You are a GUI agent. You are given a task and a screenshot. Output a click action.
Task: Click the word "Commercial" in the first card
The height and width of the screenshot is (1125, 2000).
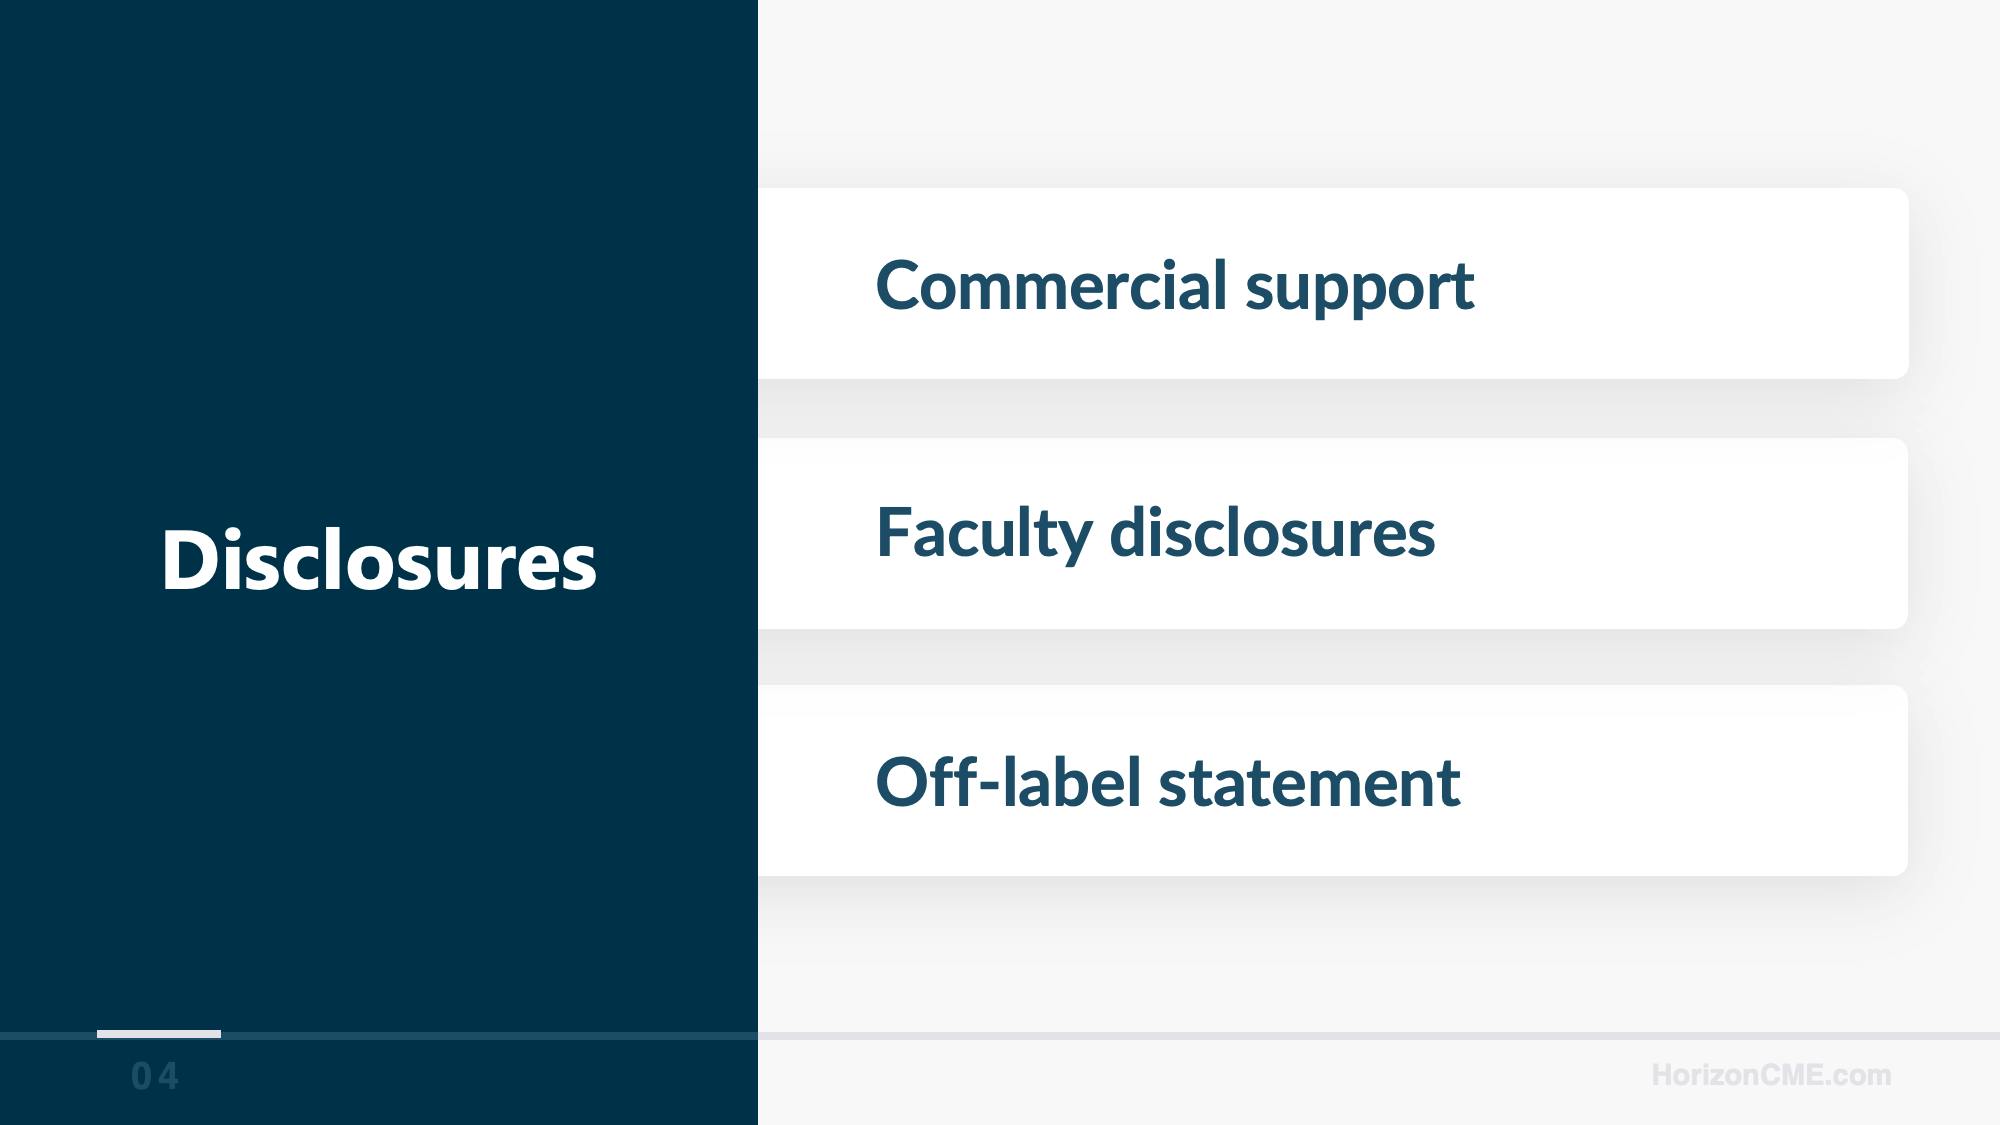point(1051,285)
